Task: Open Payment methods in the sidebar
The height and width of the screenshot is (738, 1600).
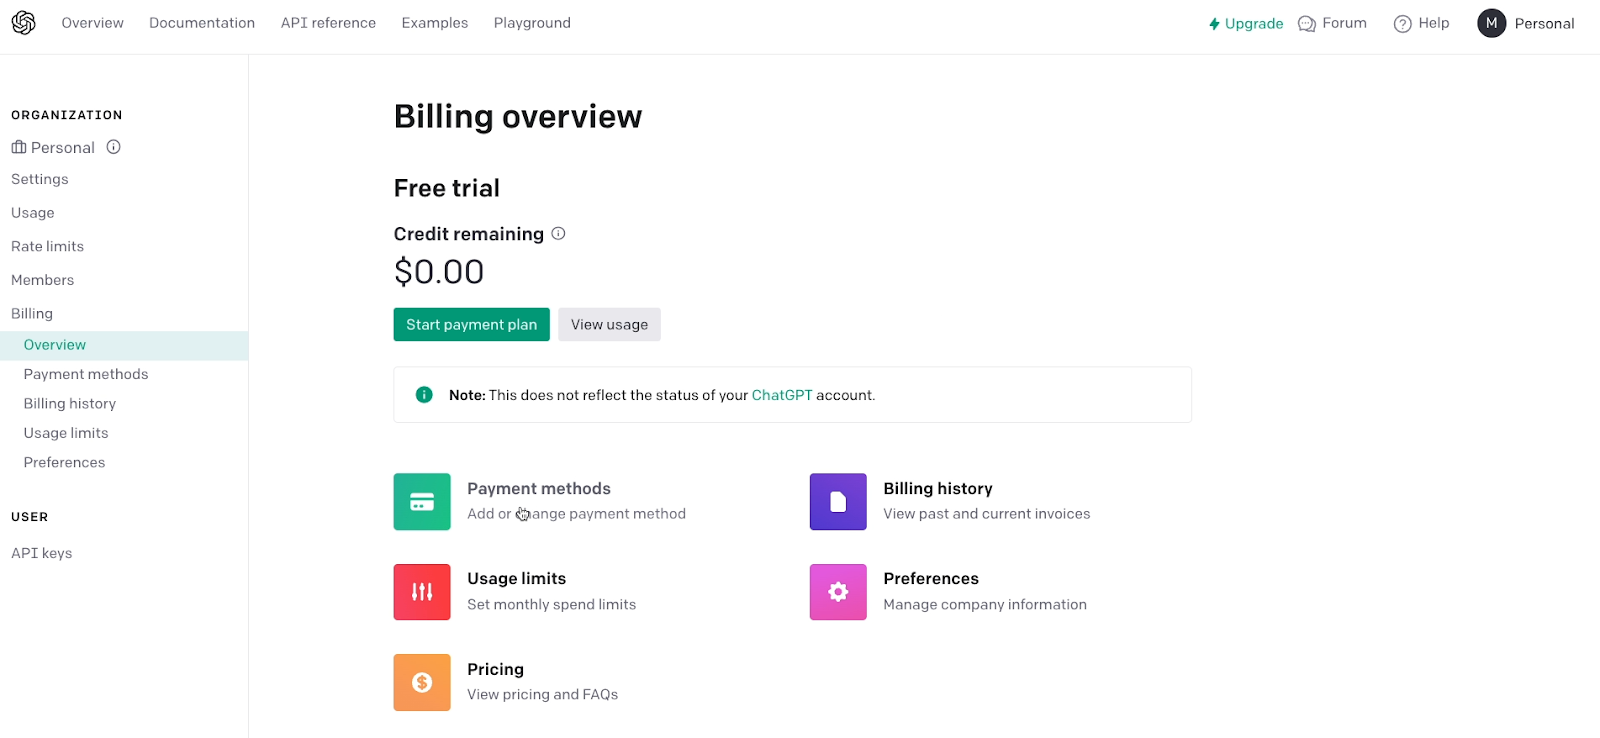Action: click(x=86, y=374)
